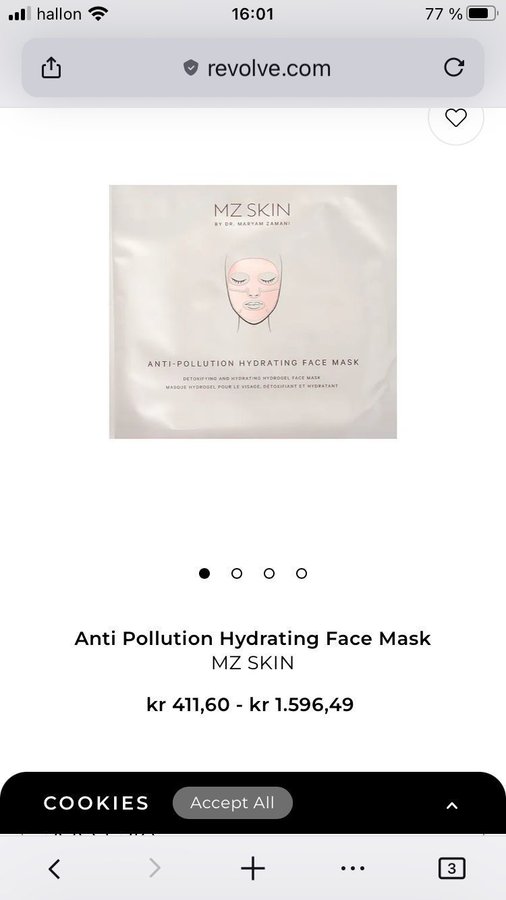The image size is (506, 900).
Task: Go back using the browser back arrow
Action: (55, 868)
